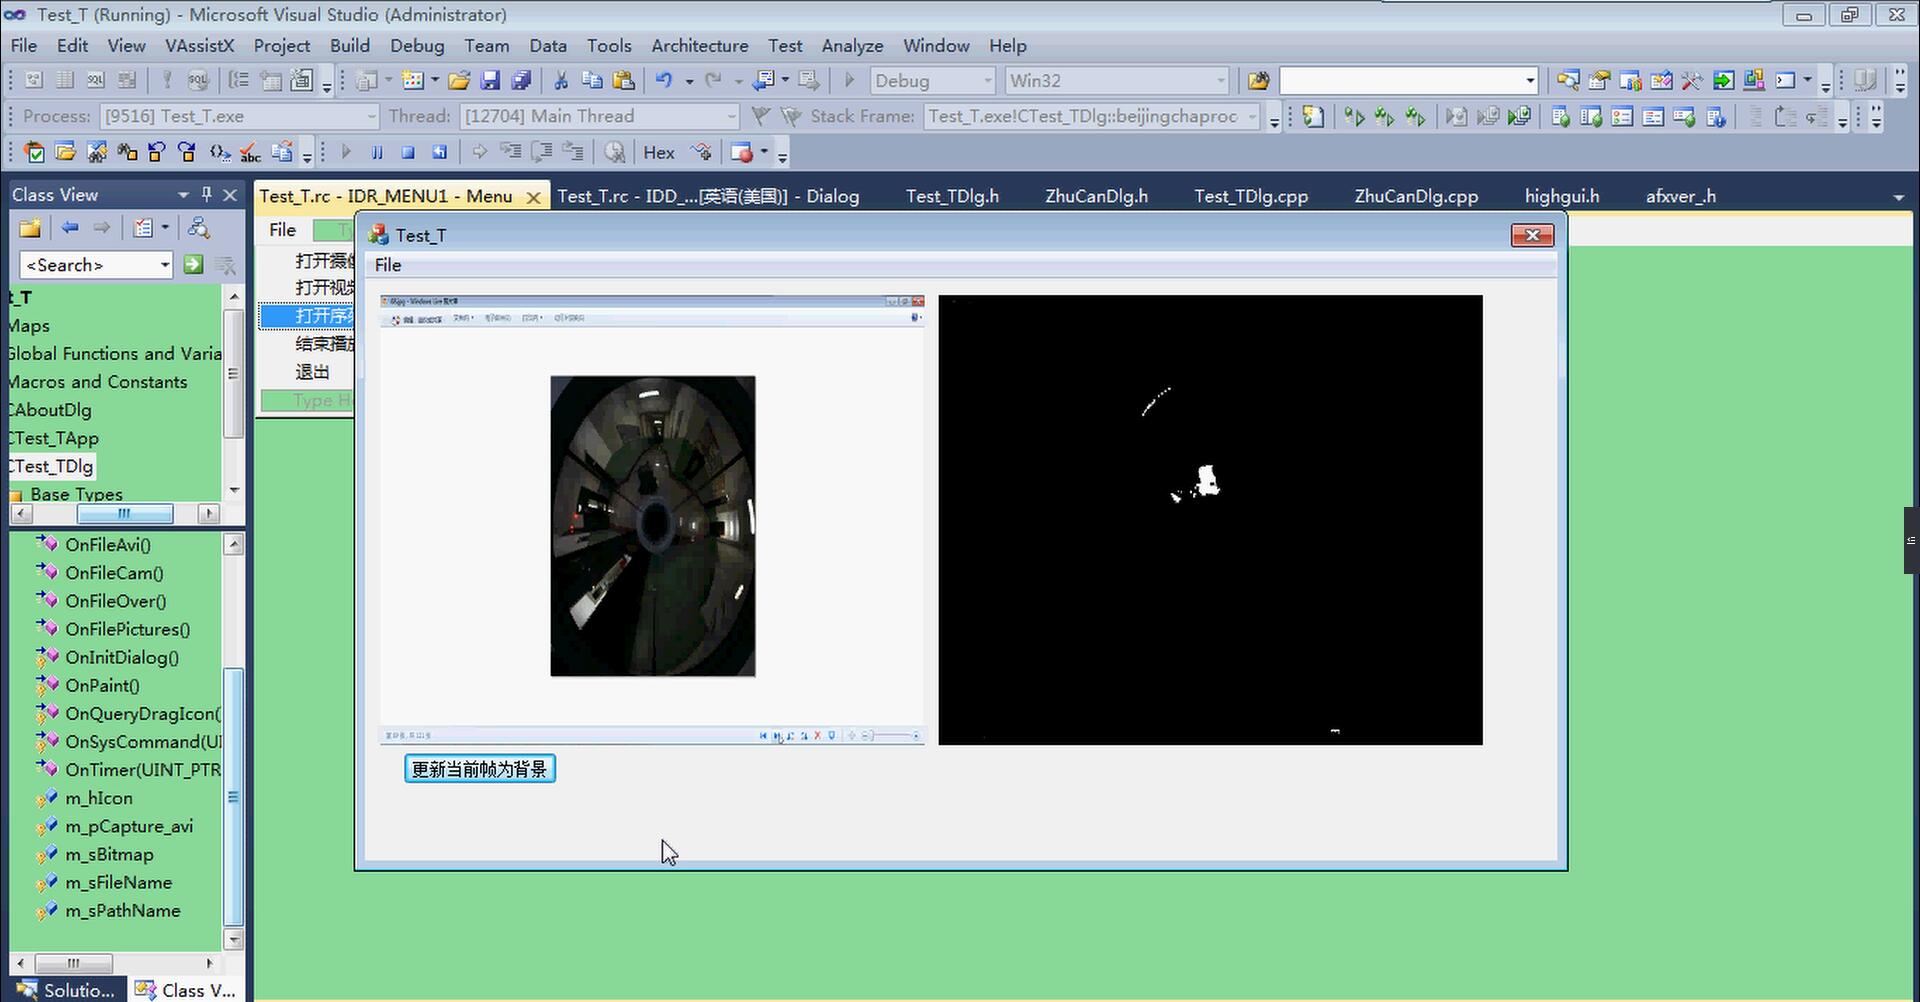Expand the Stack Frame dropdown
The image size is (1920, 1002).
pyautogui.click(x=1252, y=117)
